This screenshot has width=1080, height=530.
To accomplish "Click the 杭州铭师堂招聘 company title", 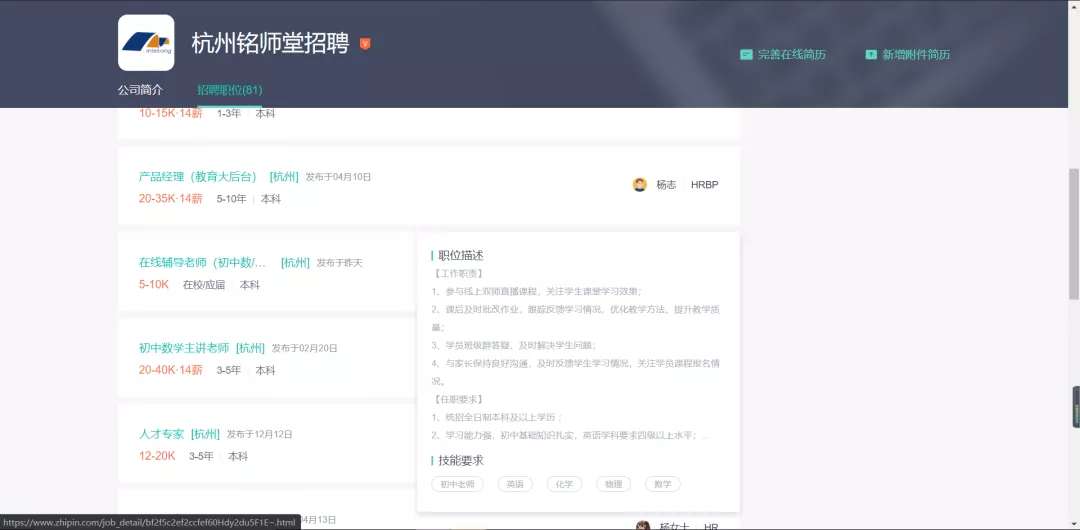I will pyautogui.click(x=270, y=43).
